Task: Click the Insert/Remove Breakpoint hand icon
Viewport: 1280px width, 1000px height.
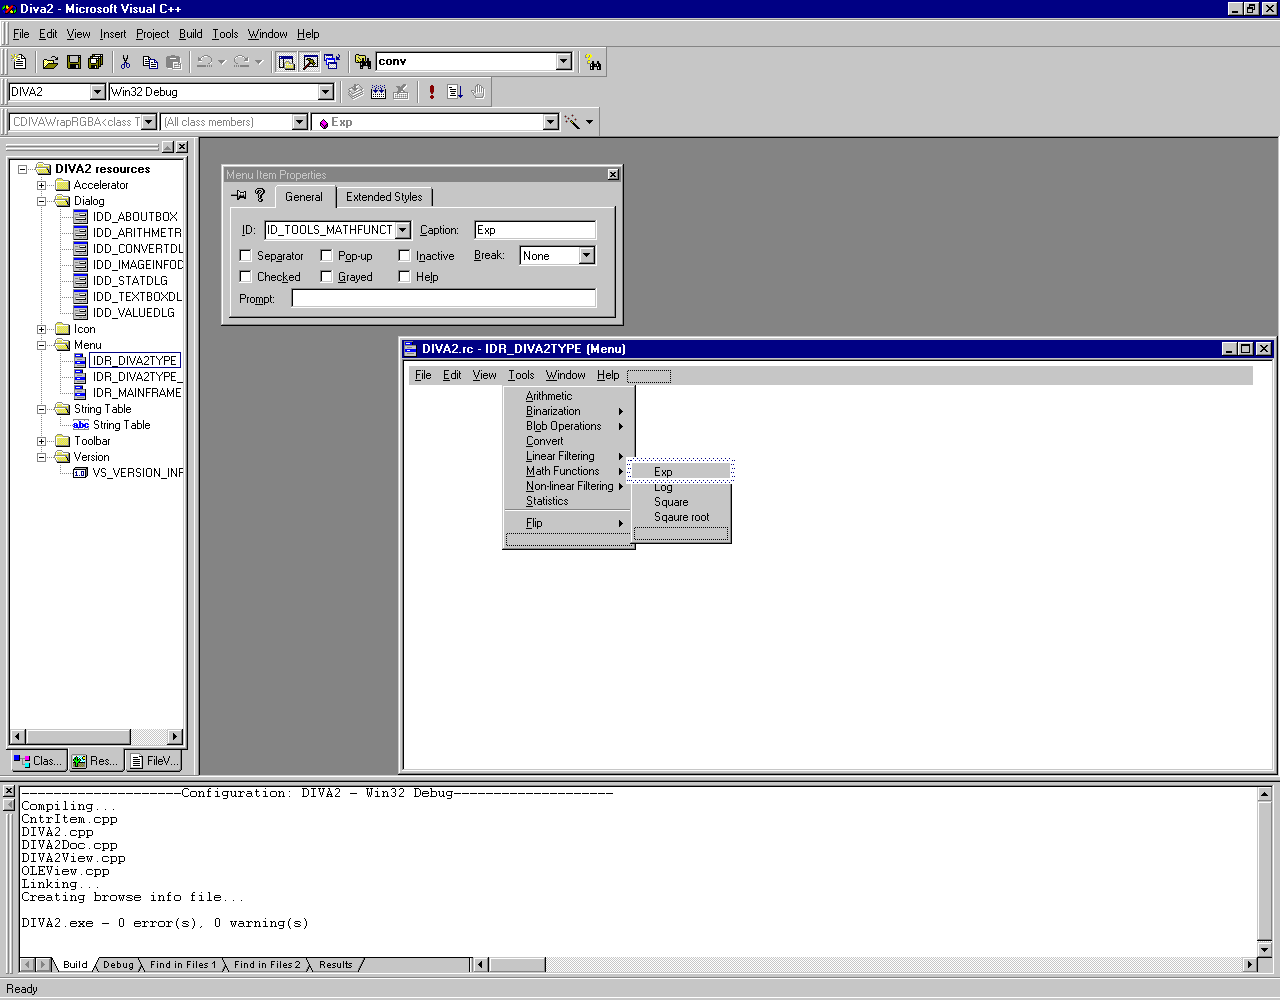Action: pyautogui.click(x=478, y=92)
